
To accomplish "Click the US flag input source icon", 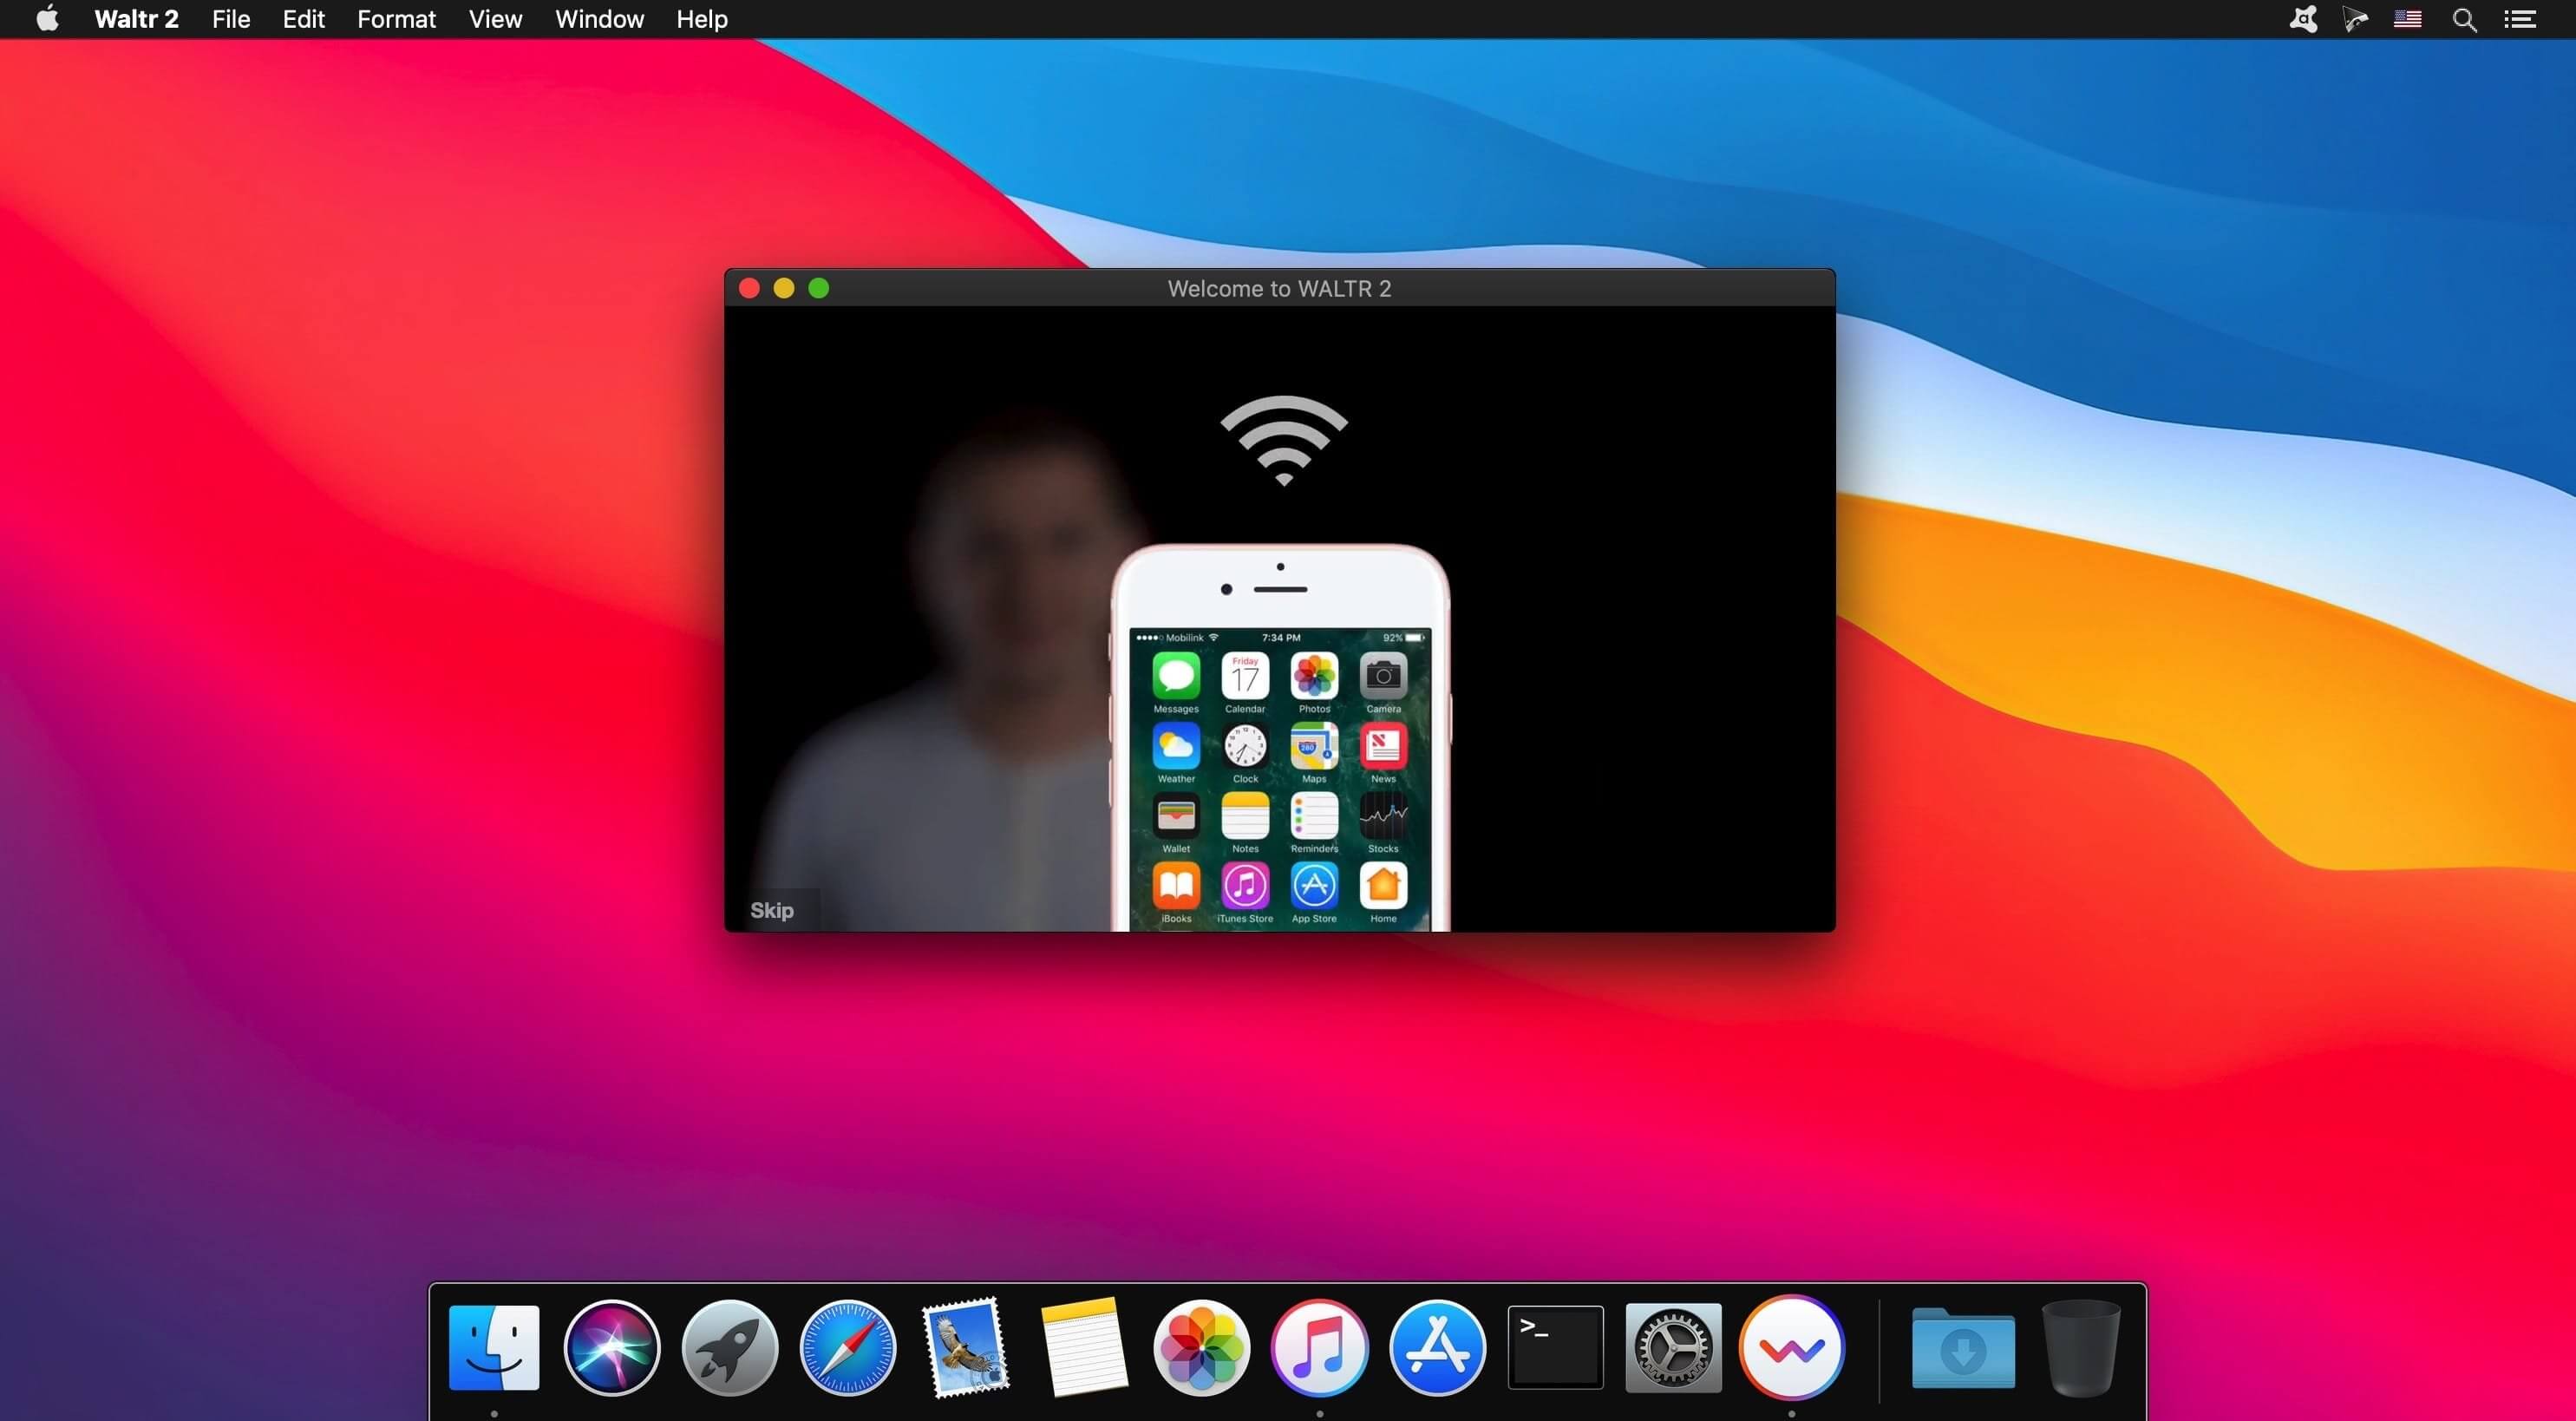I will pos(2408,19).
